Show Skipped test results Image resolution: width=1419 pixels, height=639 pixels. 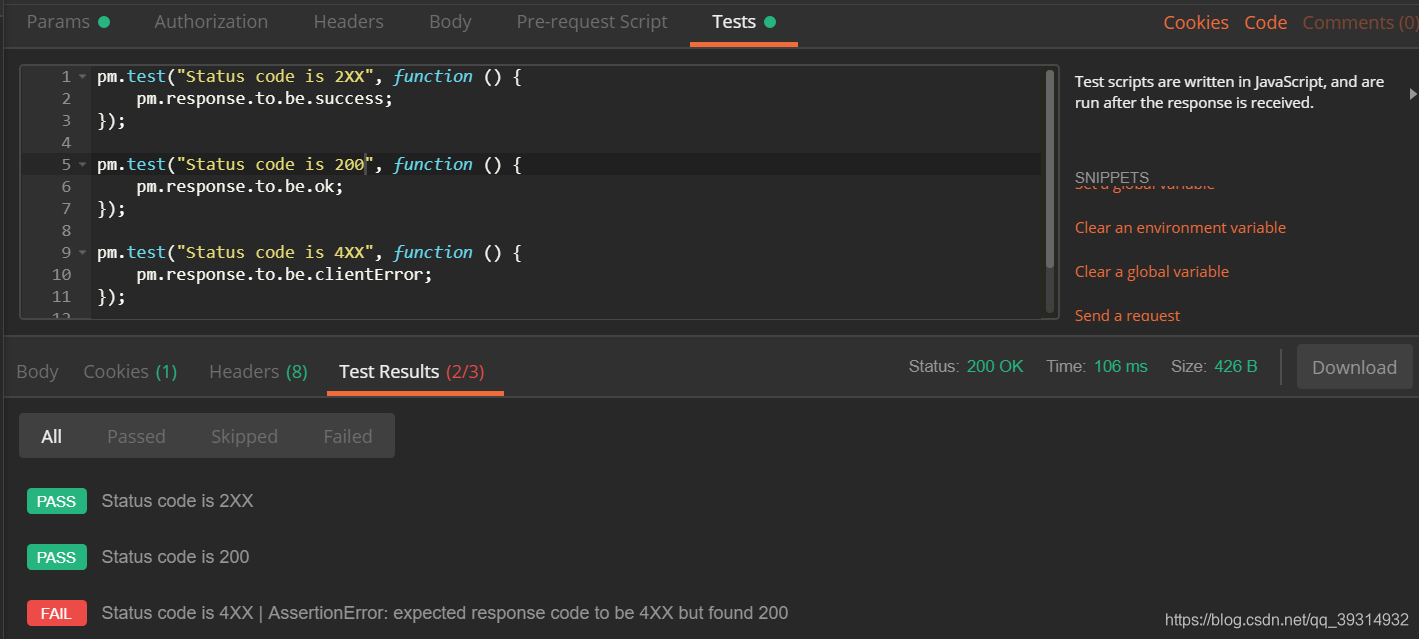point(244,437)
